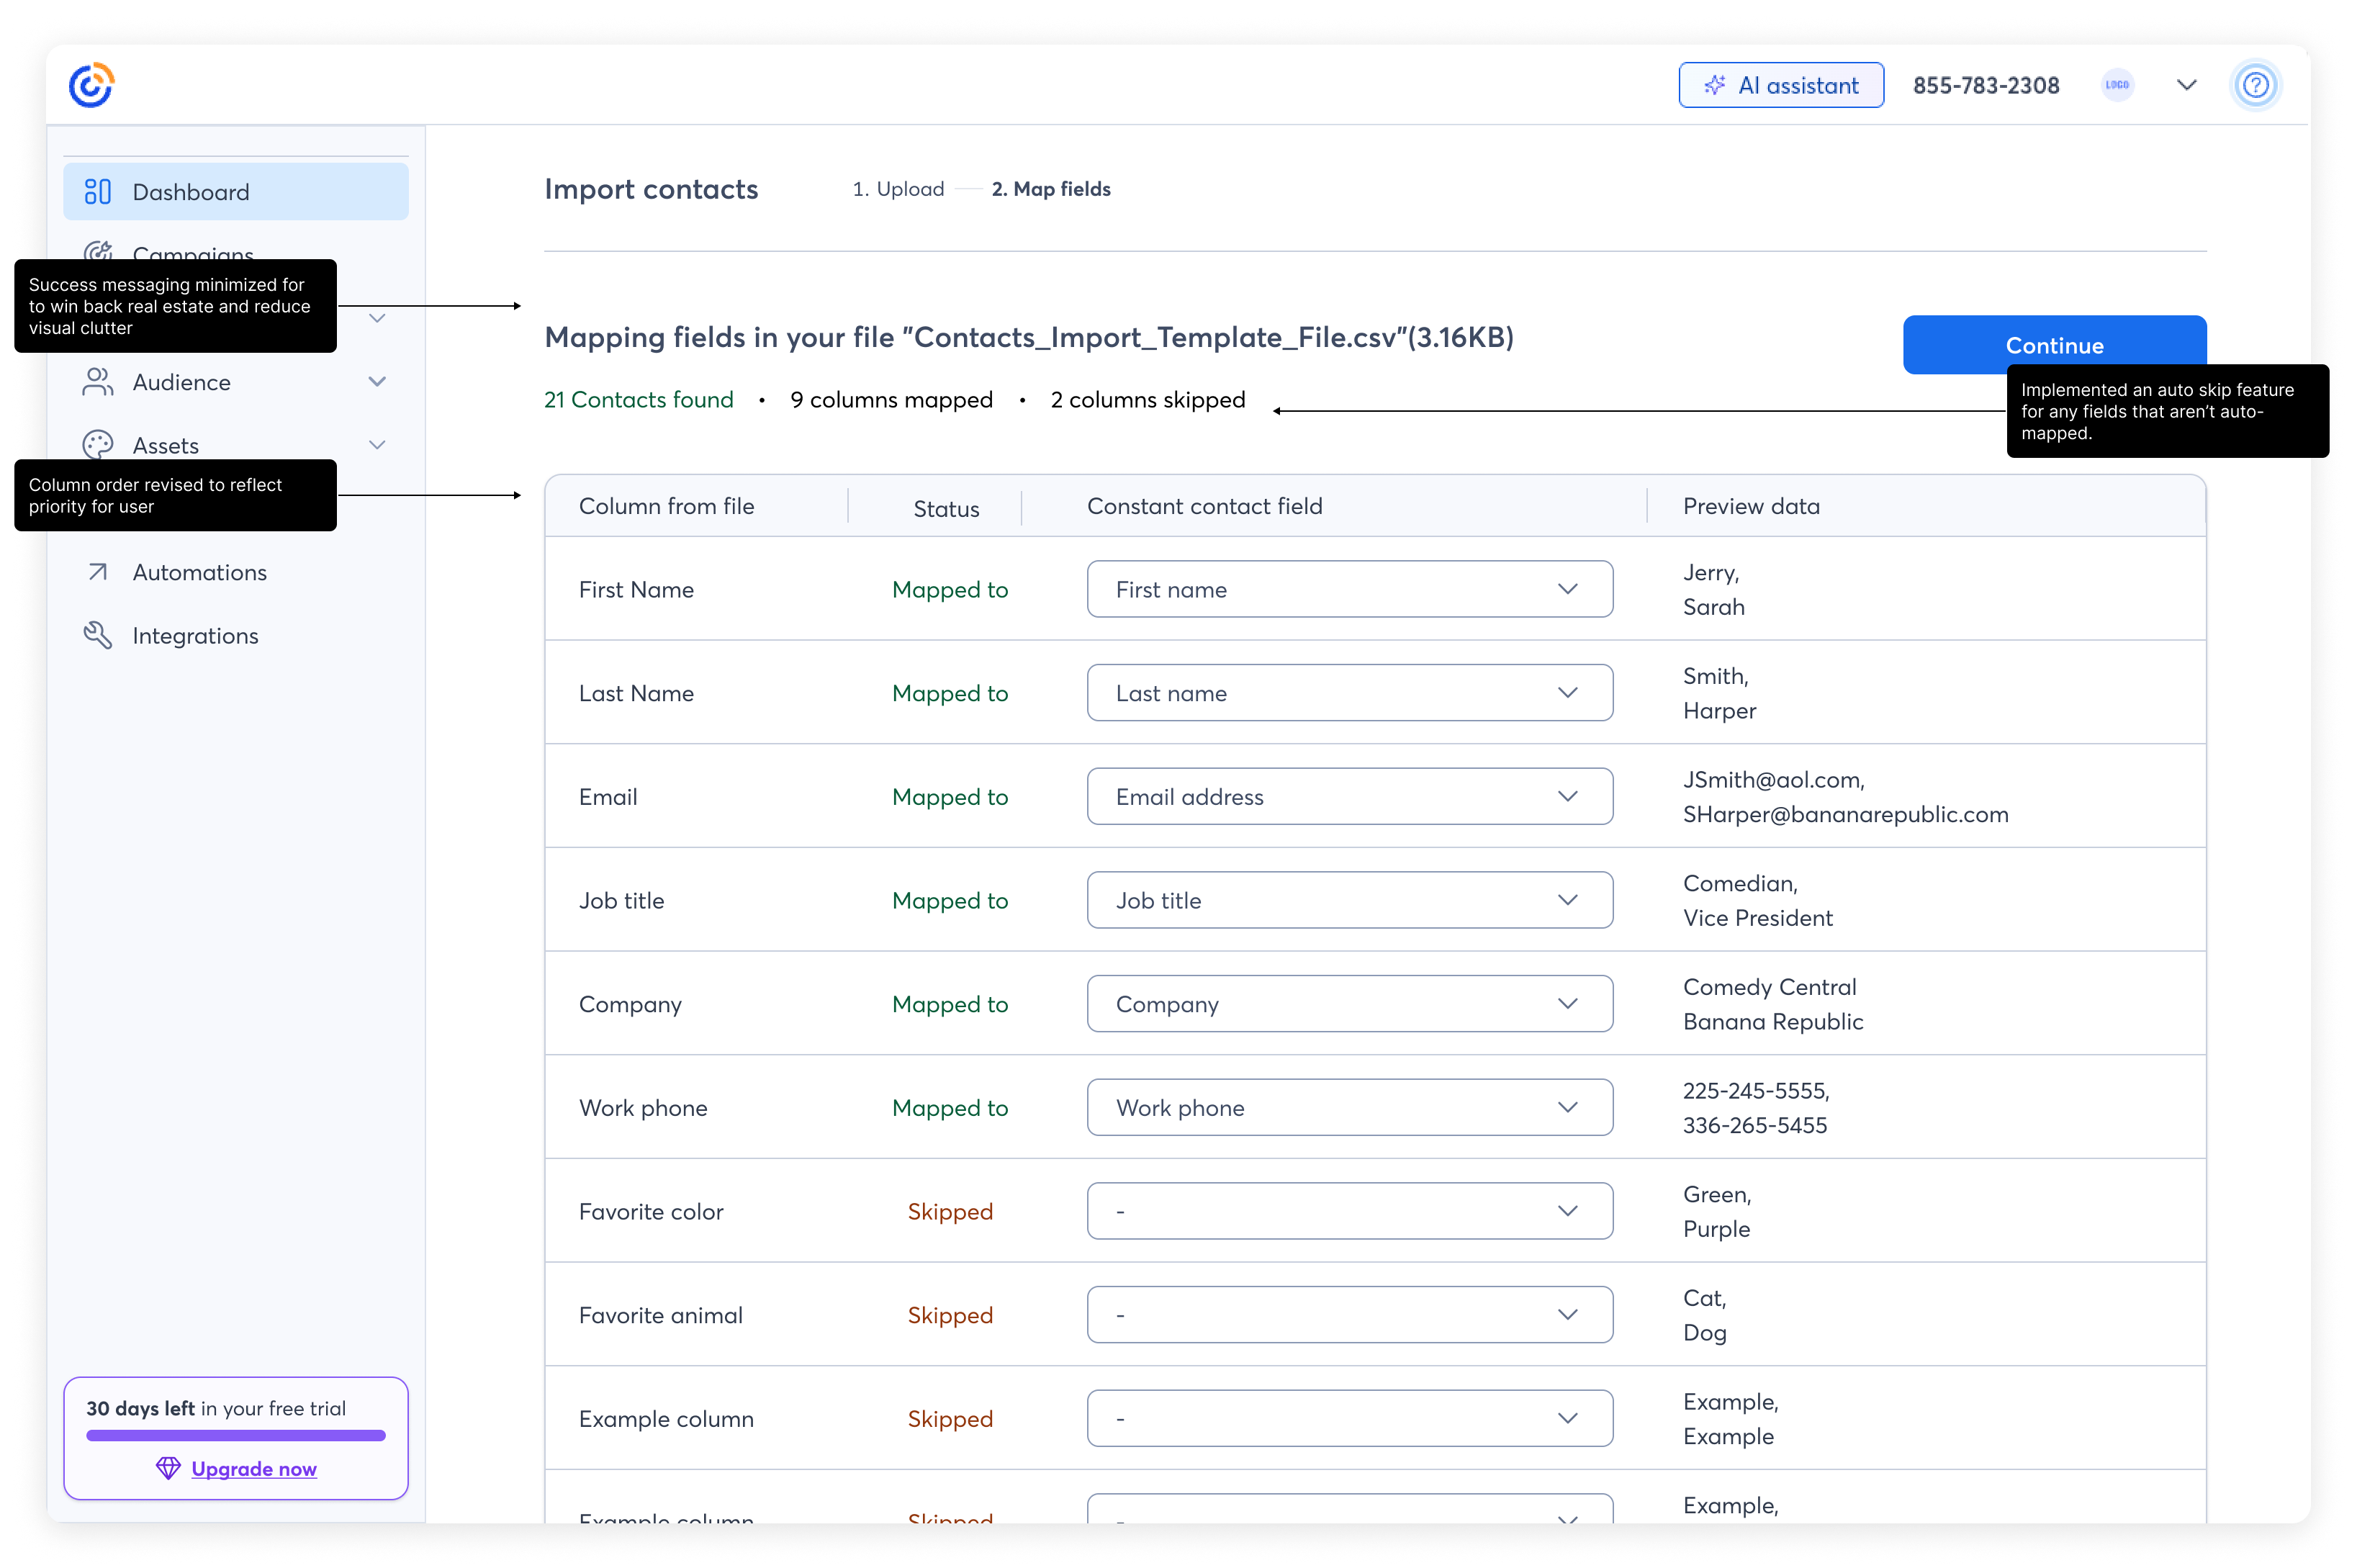2357x1568 pixels.
Task: Expand the Assets sidebar section
Action: pyautogui.click(x=377, y=445)
